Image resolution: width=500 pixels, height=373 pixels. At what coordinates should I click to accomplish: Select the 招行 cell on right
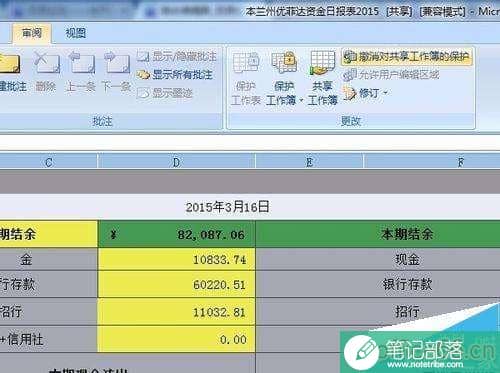click(378, 312)
